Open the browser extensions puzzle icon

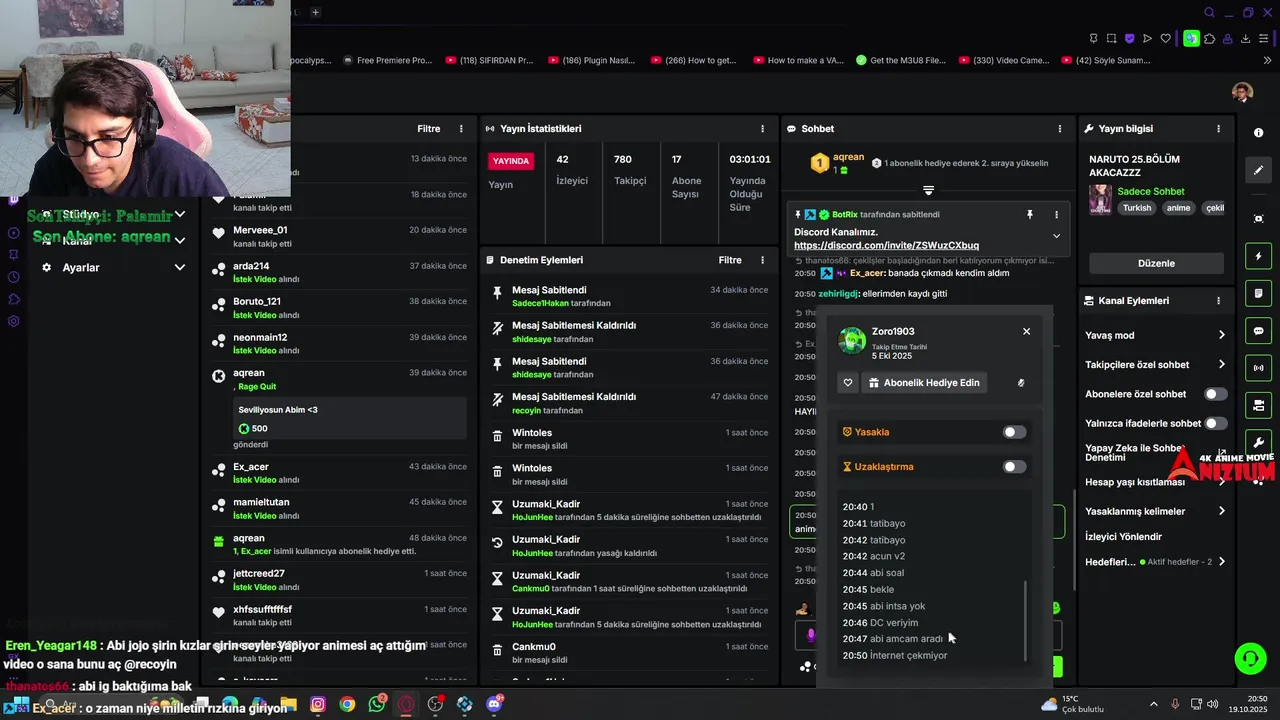click(x=1209, y=38)
